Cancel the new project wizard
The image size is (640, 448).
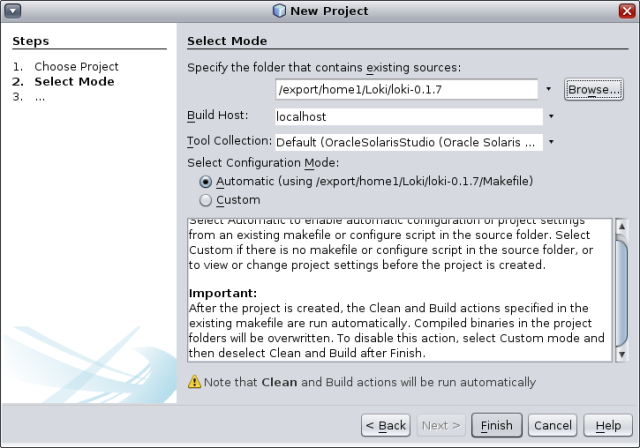[553, 425]
